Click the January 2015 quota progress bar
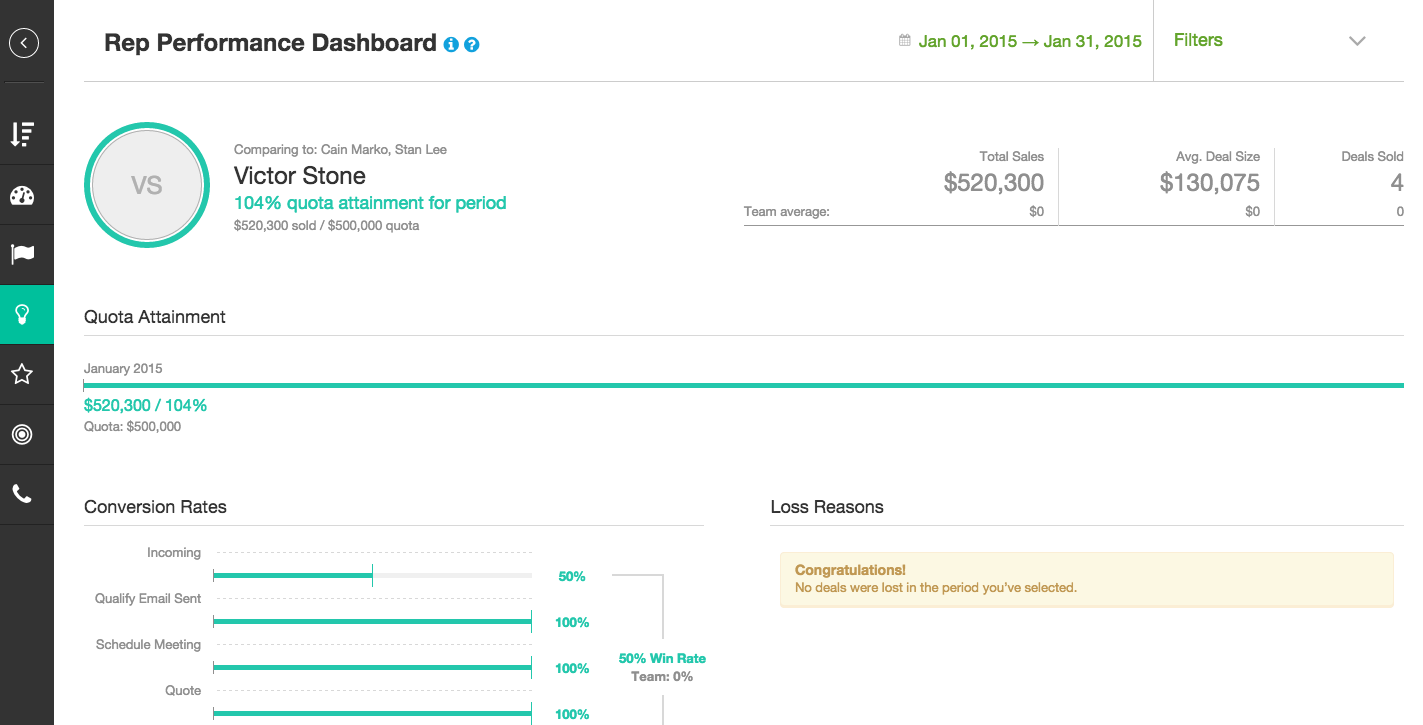The image size is (1423, 725). 744,385
